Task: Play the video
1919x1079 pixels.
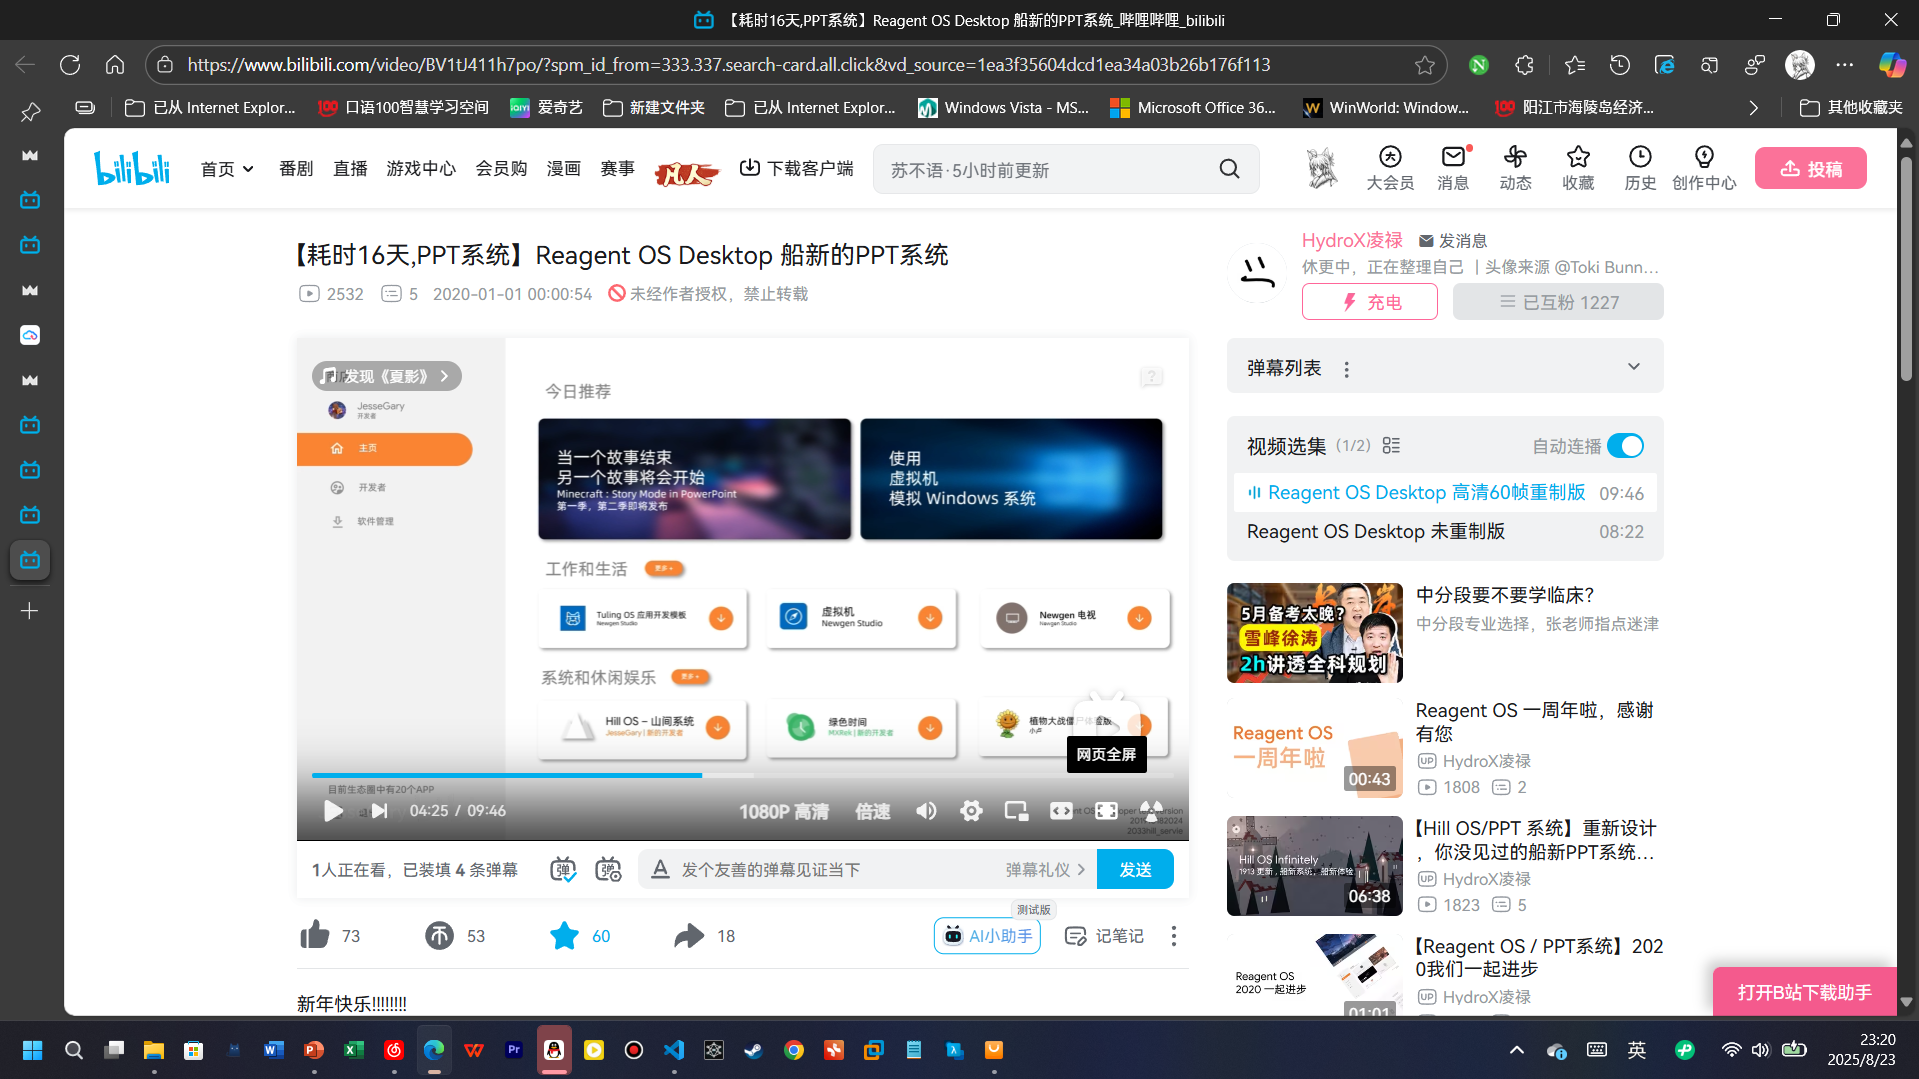Action: [x=333, y=811]
